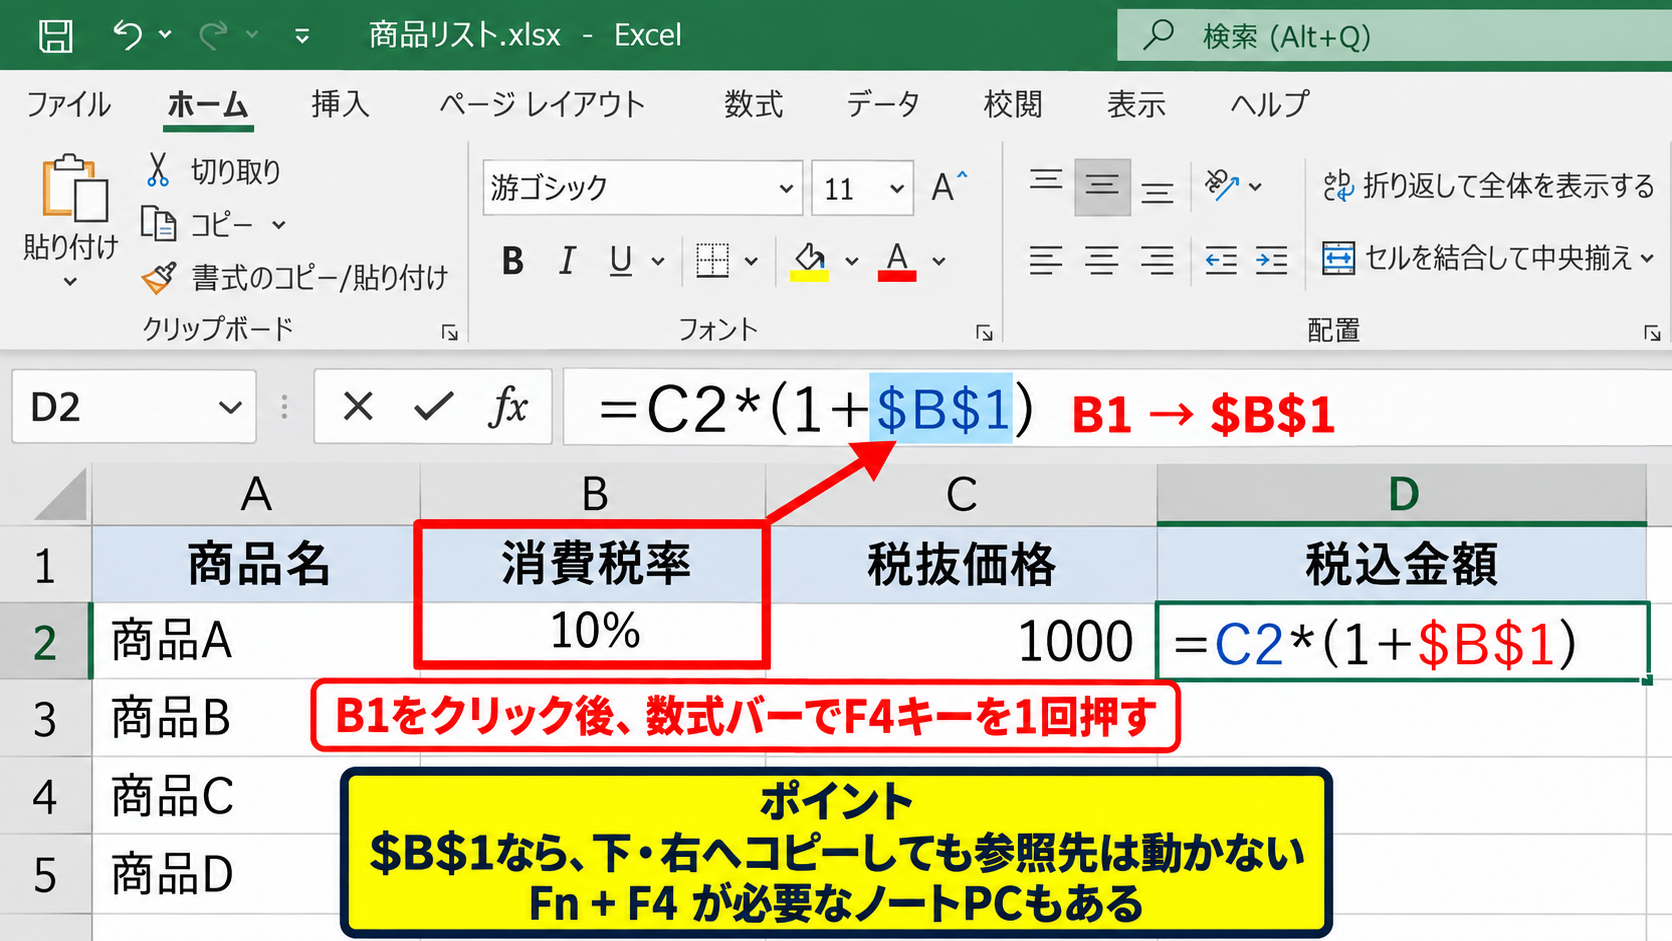Toggle middle vertical alignment
1672x941 pixels.
point(1102,186)
